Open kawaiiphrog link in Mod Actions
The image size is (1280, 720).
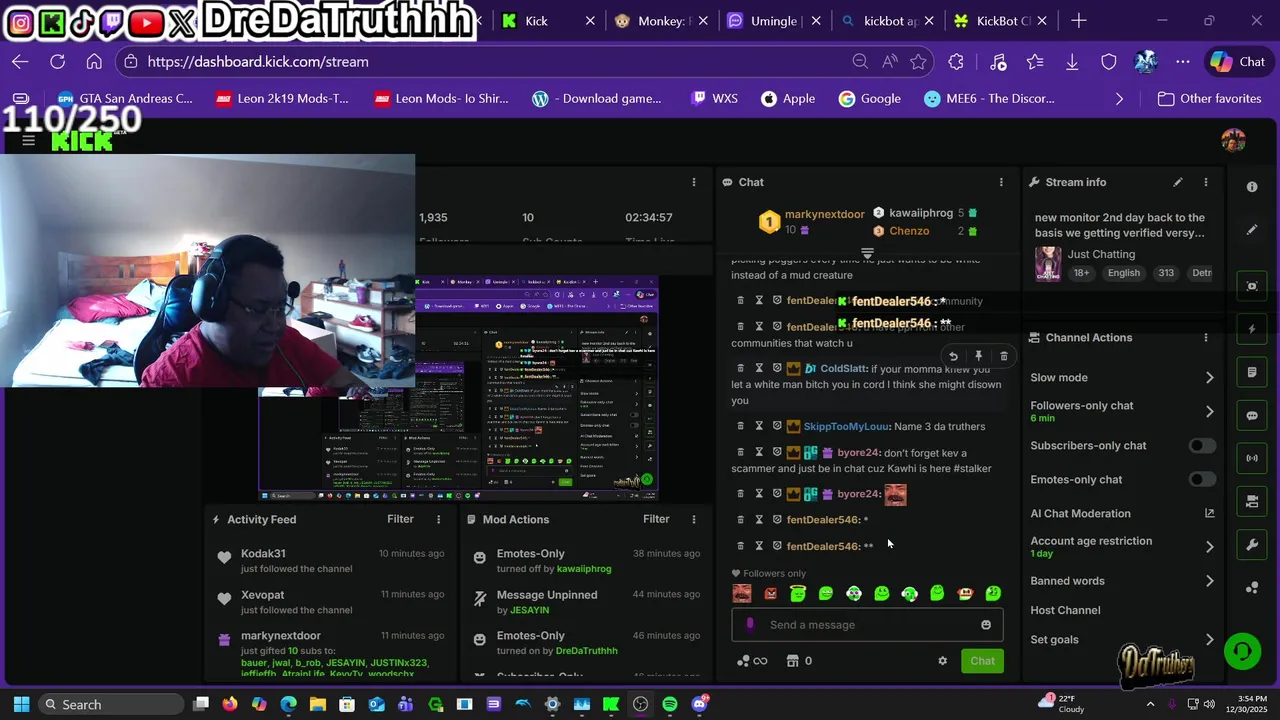click(x=584, y=569)
